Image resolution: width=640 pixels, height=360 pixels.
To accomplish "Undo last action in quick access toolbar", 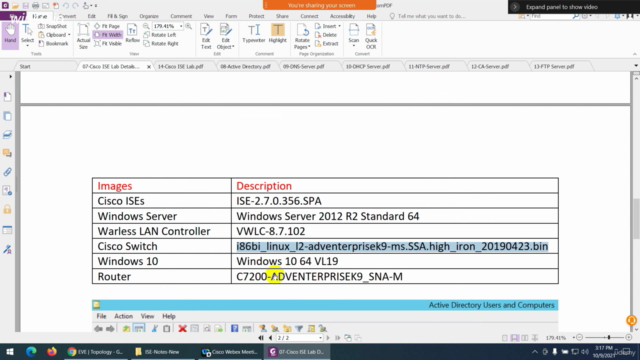I will pyautogui.click(x=66, y=5).
